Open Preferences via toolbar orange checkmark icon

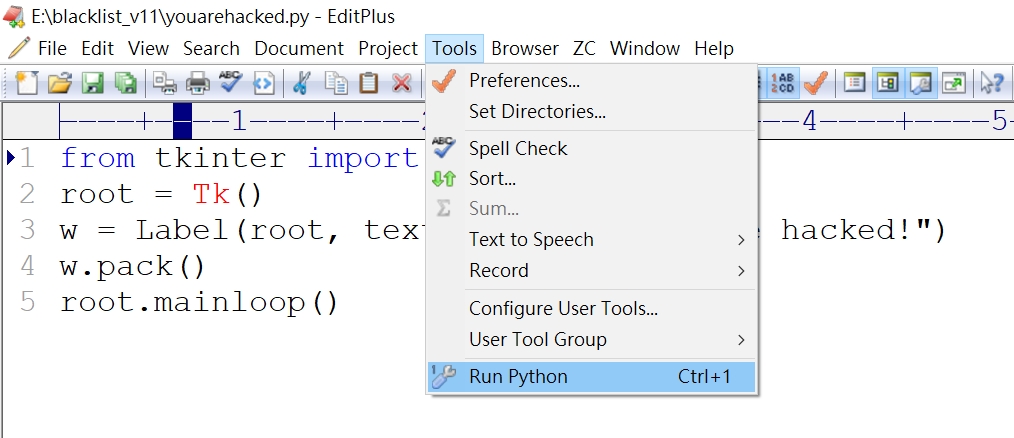[x=816, y=83]
